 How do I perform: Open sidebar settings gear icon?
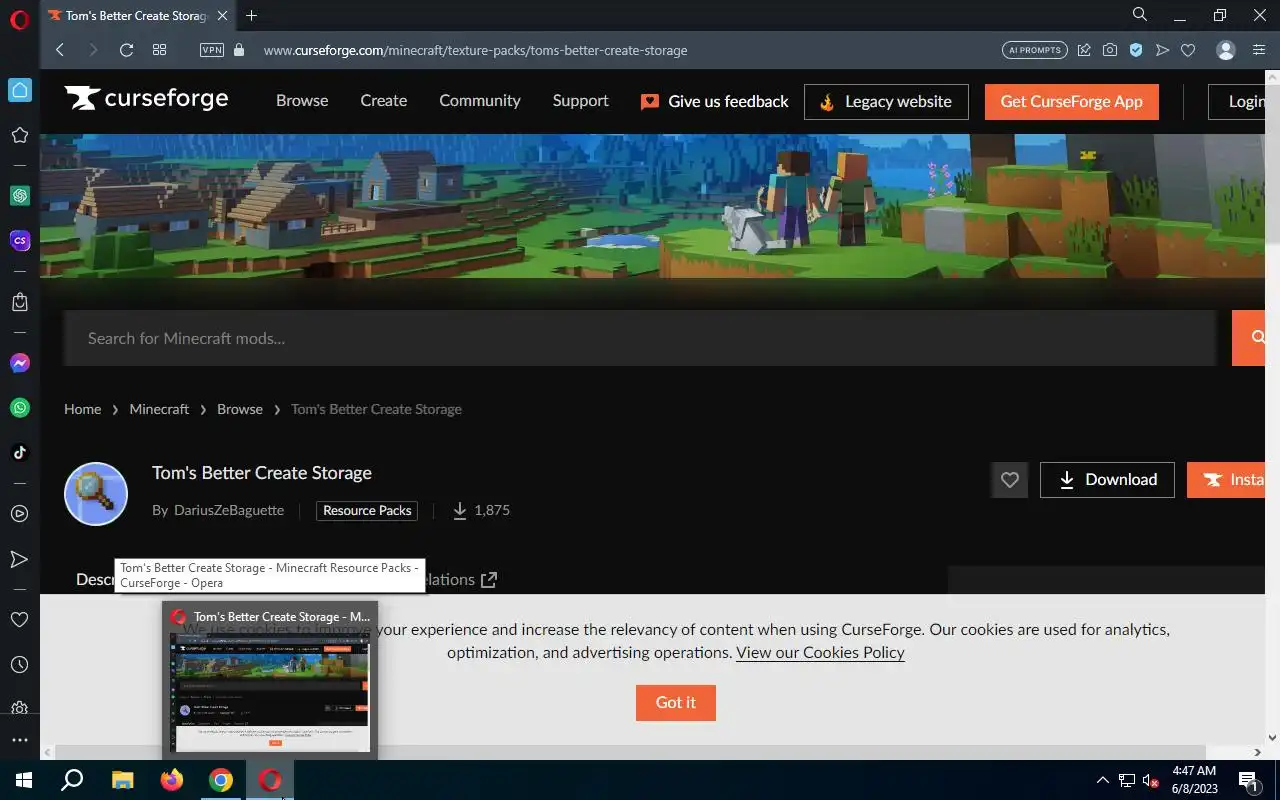tap(19, 708)
